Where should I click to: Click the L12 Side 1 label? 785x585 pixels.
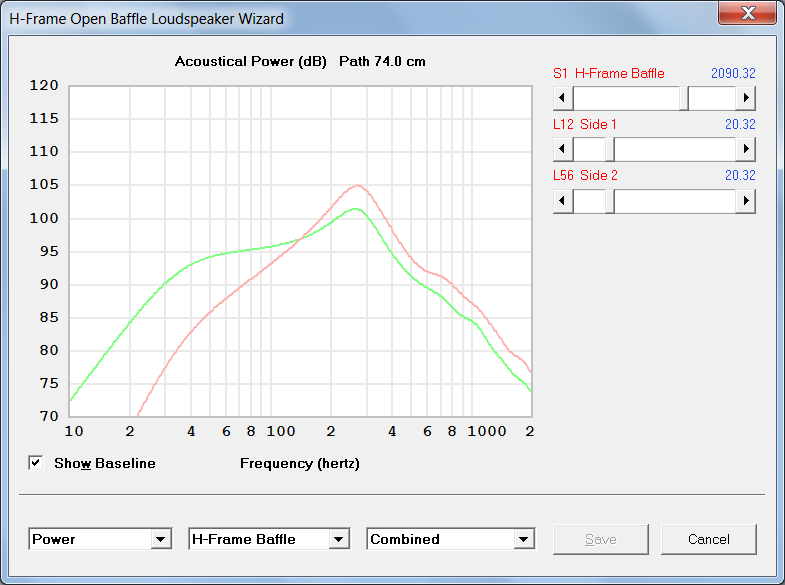click(585, 124)
